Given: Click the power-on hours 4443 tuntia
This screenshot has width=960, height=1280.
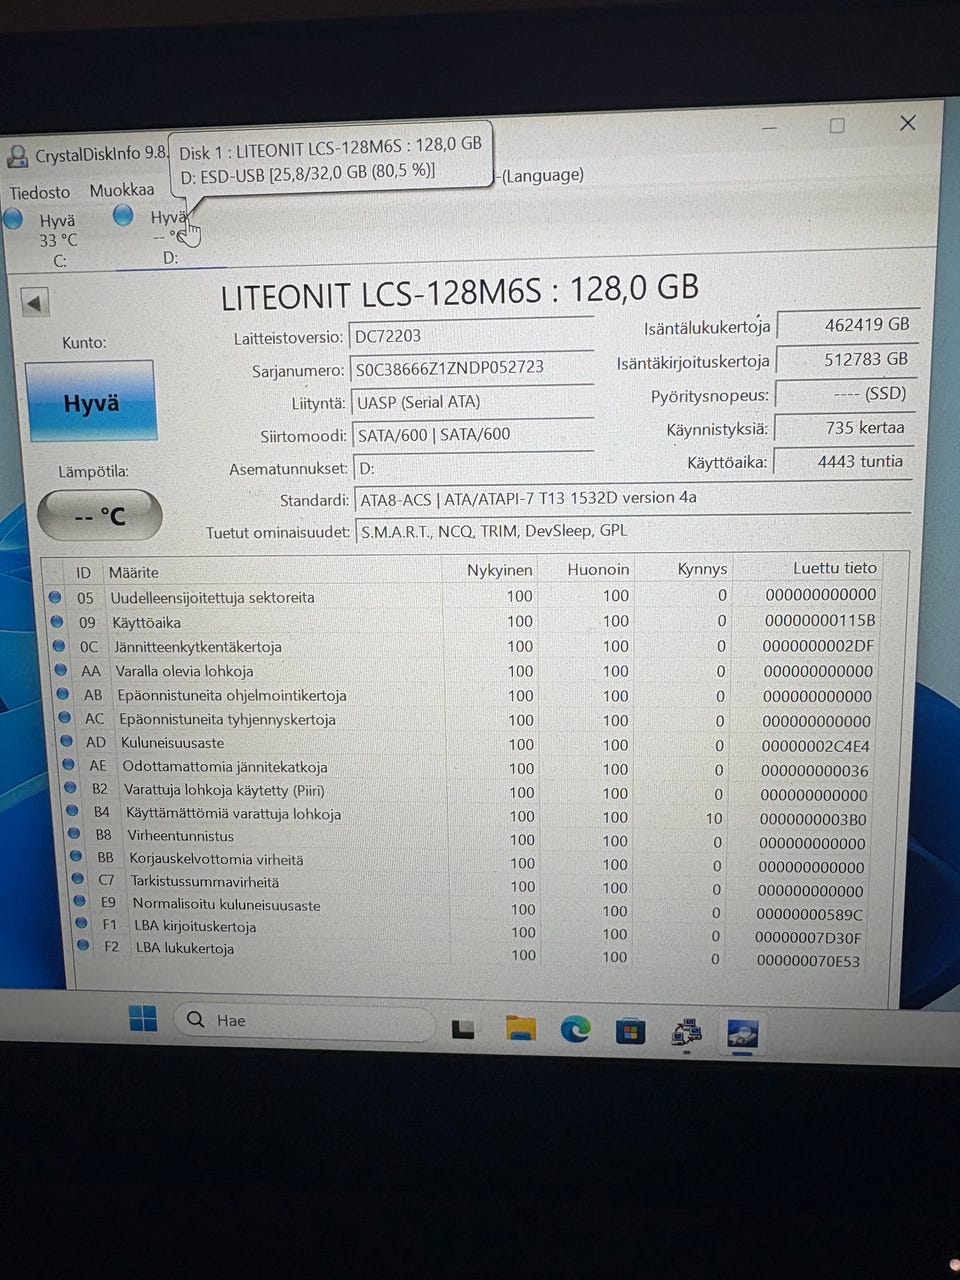Looking at the screenshot, I should click(x=843, y=462).
